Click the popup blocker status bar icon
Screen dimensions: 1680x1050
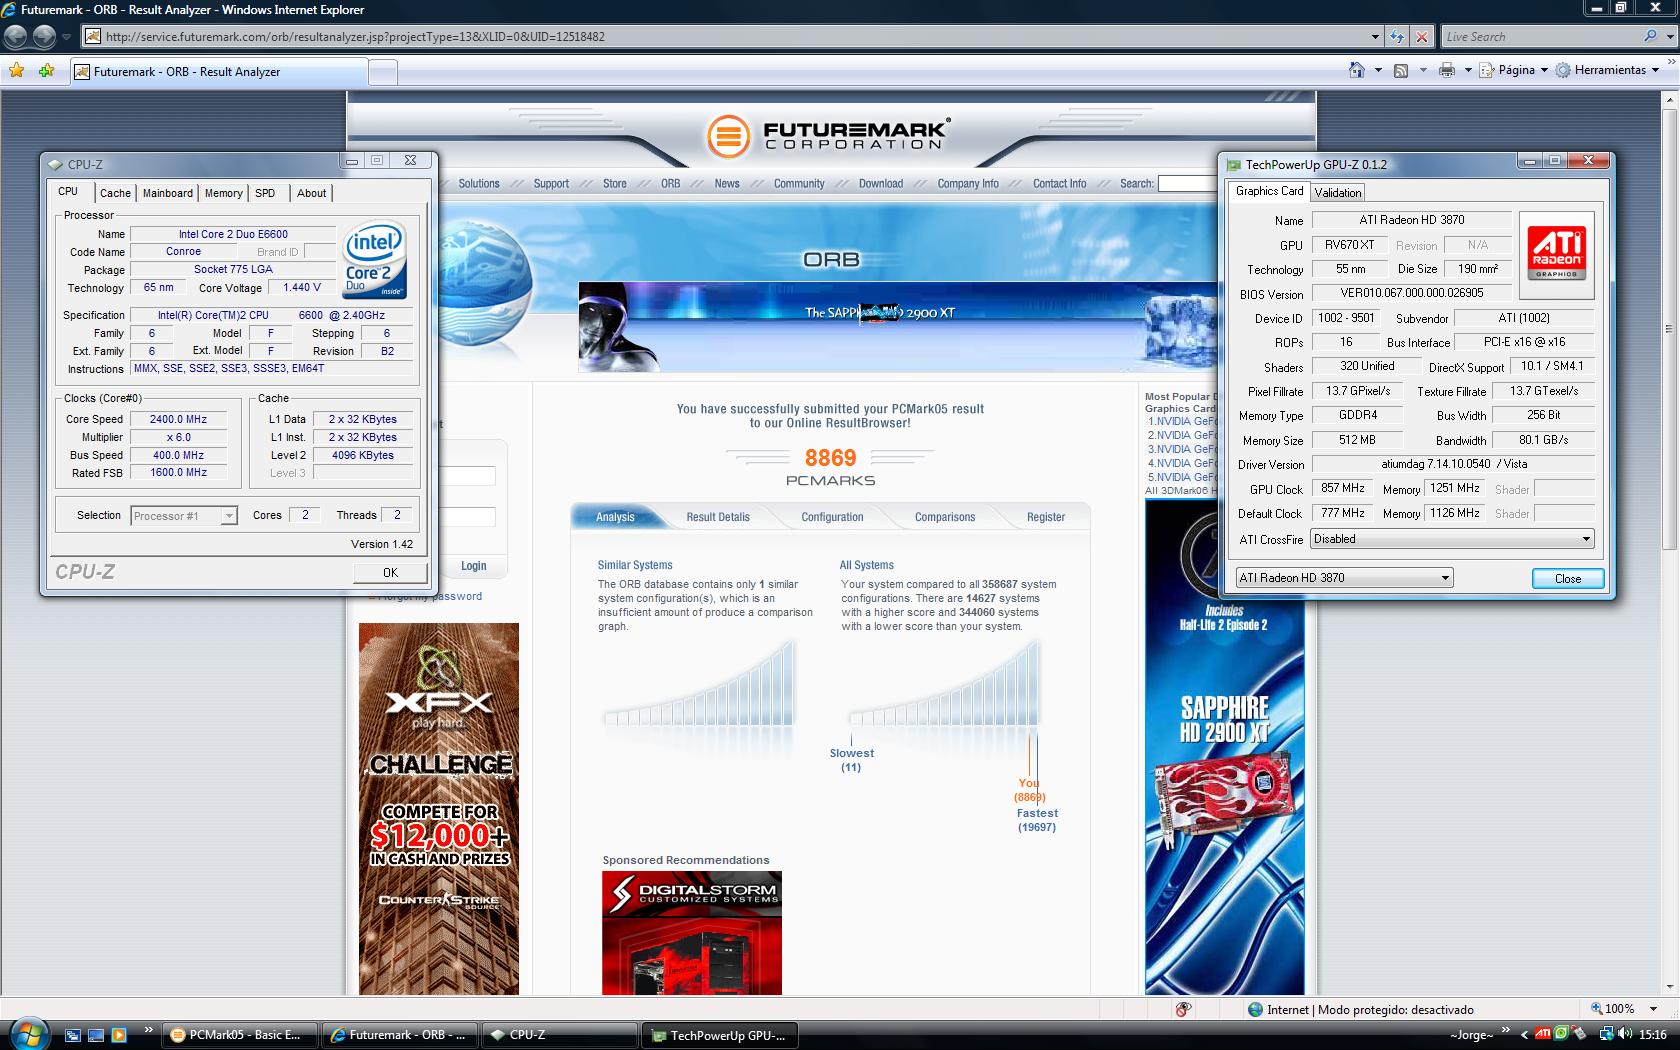(x=1184, y=1009)
